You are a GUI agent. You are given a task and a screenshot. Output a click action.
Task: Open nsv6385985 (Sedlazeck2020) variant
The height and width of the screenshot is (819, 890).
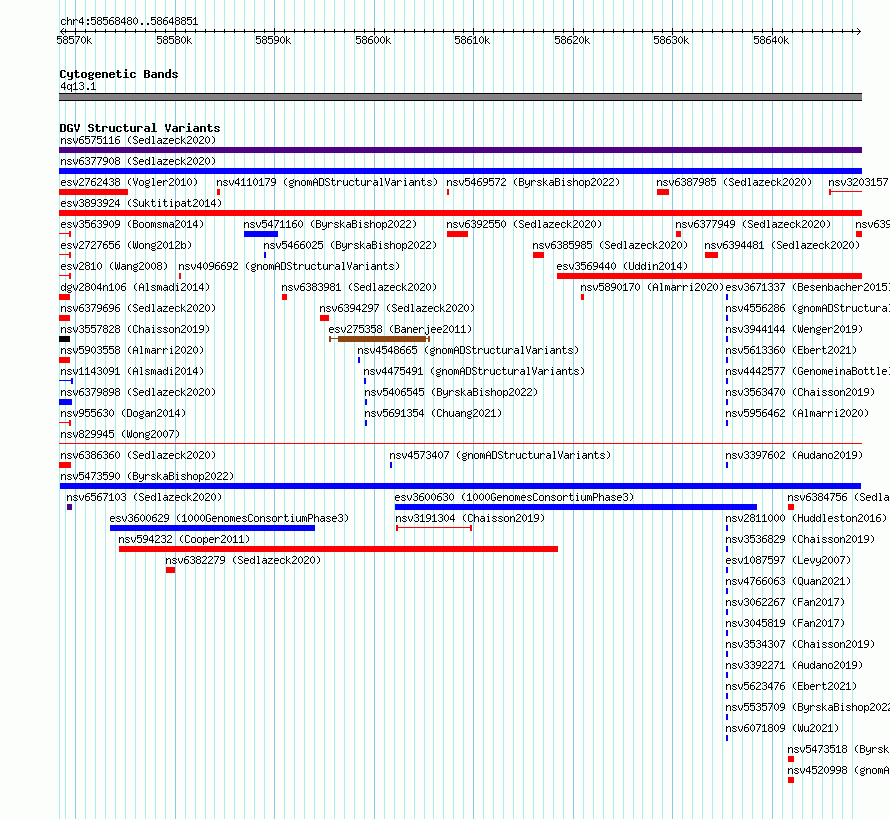610,245
